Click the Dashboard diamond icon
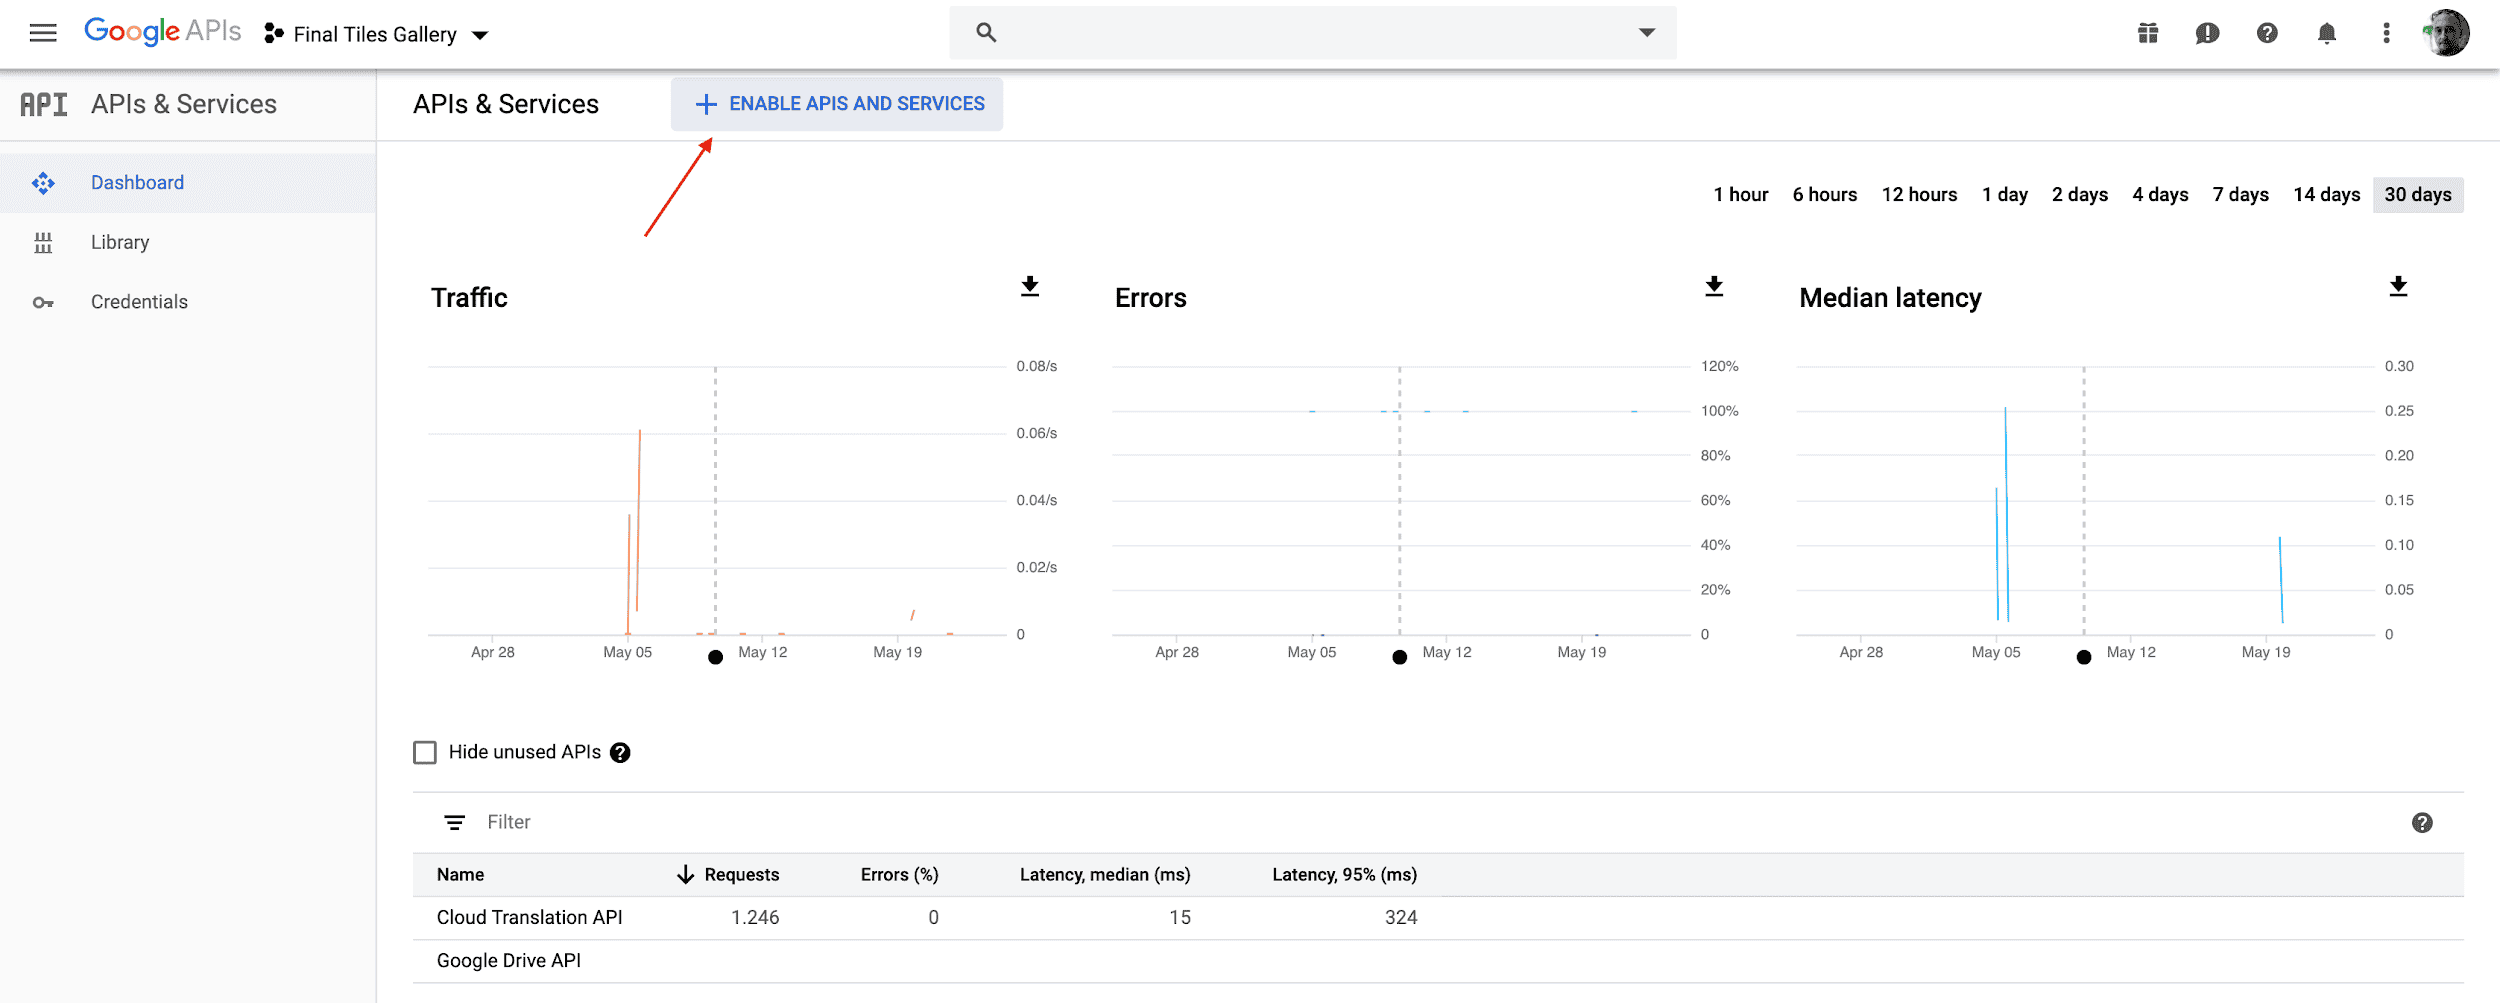Image resolution: width=2500 pixels, height=1003 pixels. 43,183
